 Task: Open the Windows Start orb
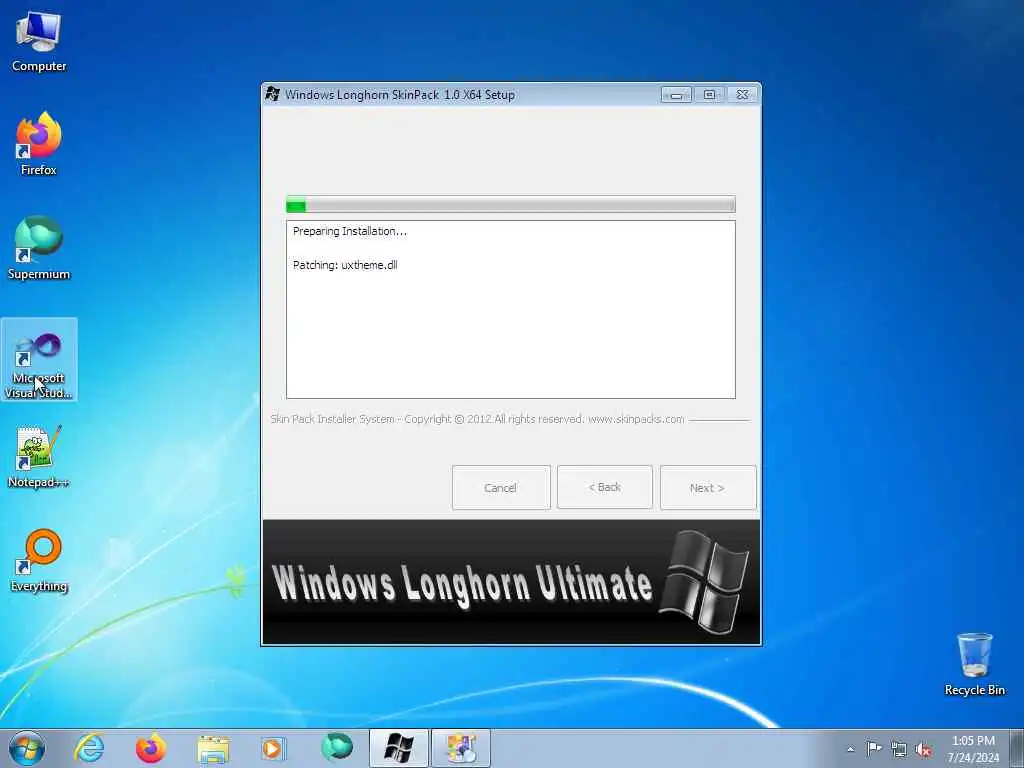[x=27, y=748]
